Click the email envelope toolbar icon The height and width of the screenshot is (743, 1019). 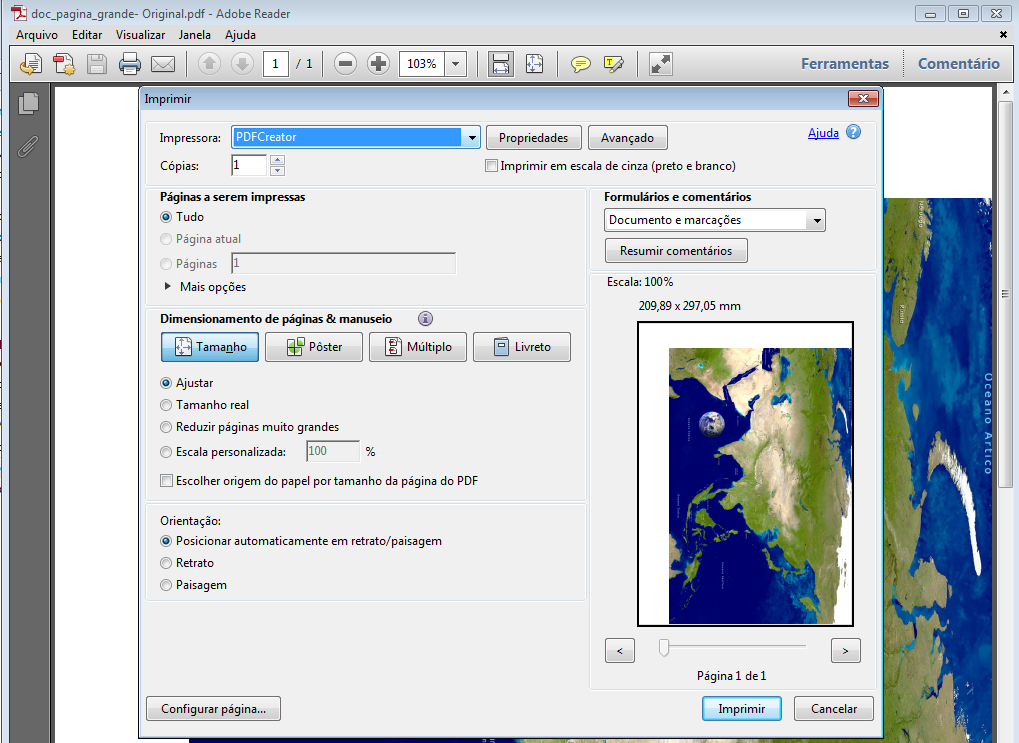pyautogui.click(x=163, y=64)
